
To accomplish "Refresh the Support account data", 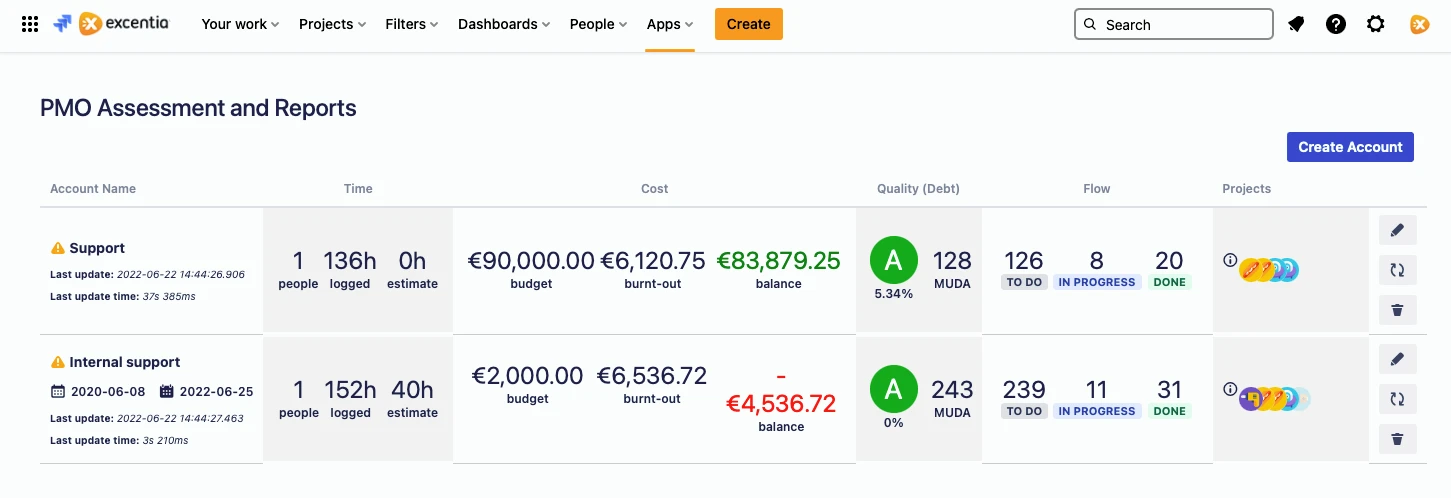I will tap(1397, 270).
